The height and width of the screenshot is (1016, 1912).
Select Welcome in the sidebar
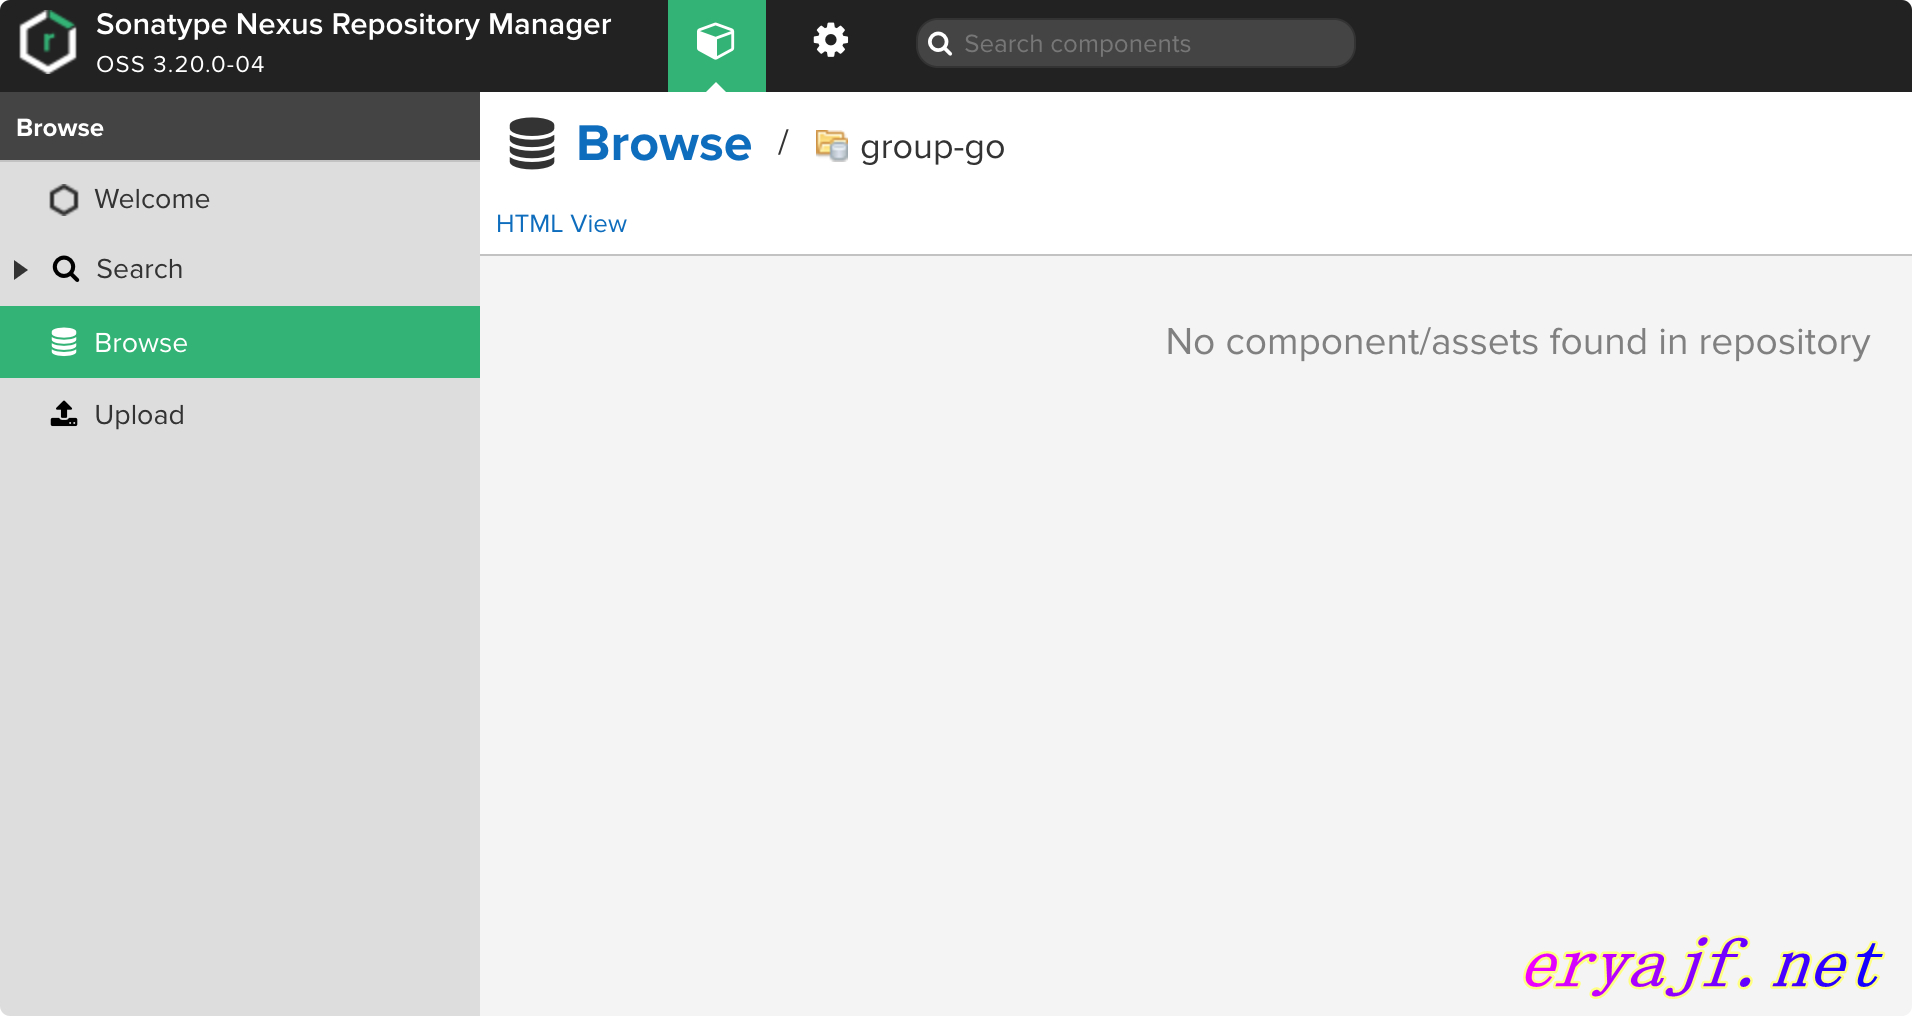pyautogui.click(x=240, y=199)
